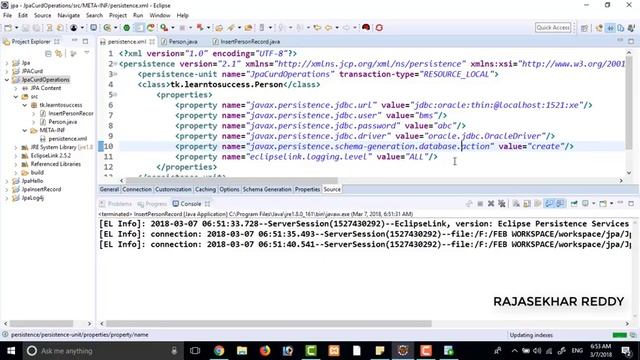Click the Updating indexes status text
Screen dimensions: 640x360
[531, 335]
